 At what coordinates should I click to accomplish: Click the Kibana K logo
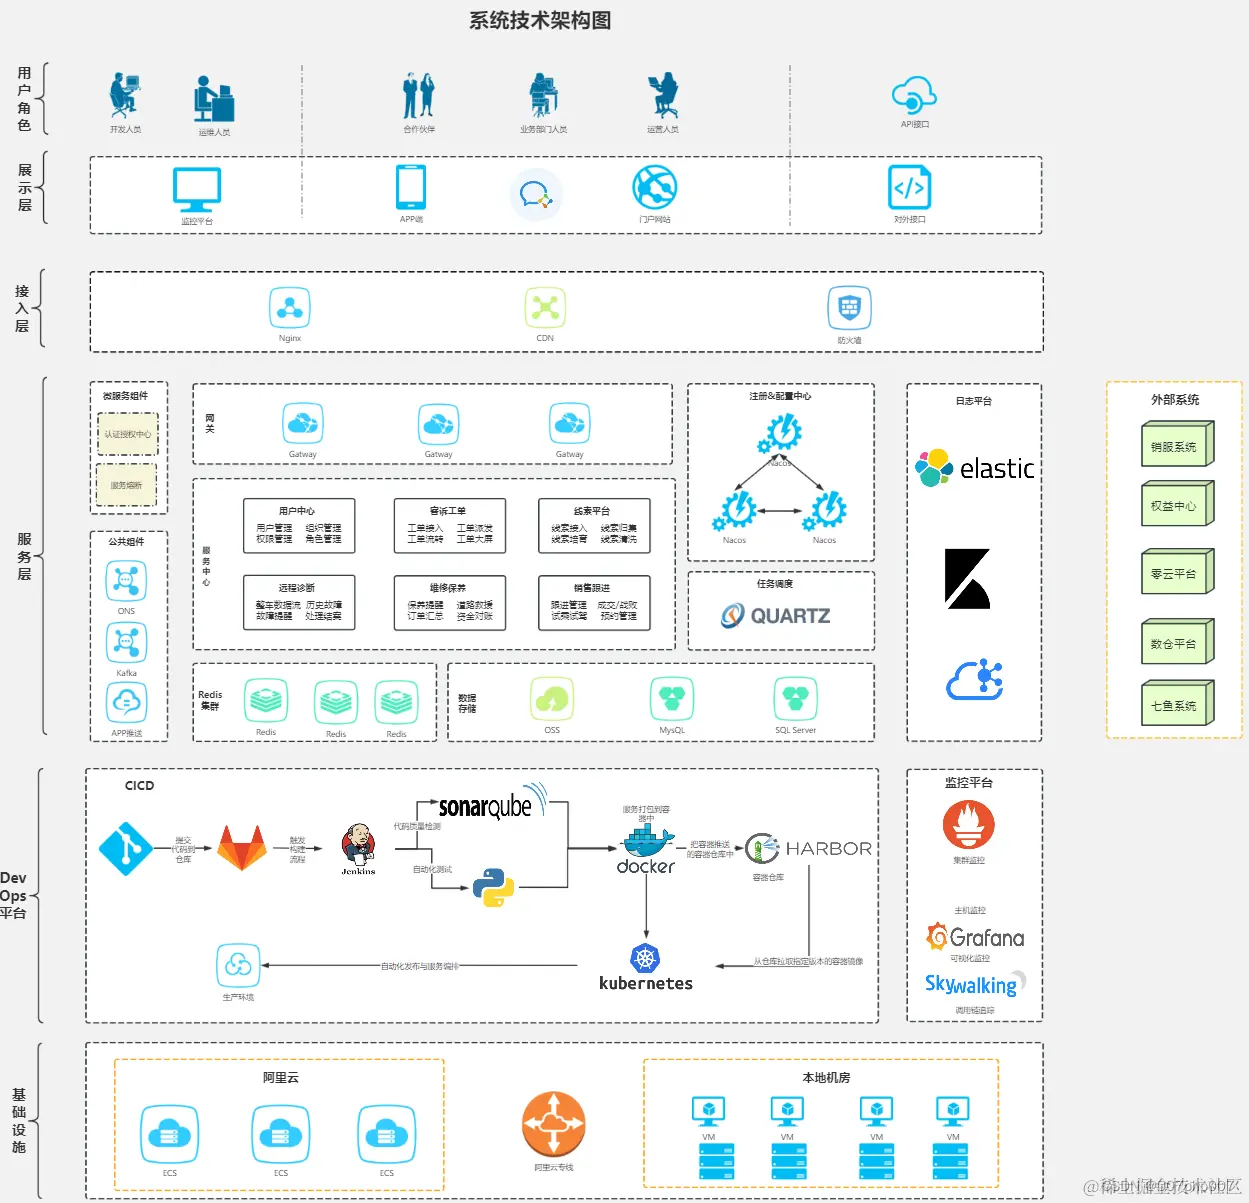click(x=967, y=579)
